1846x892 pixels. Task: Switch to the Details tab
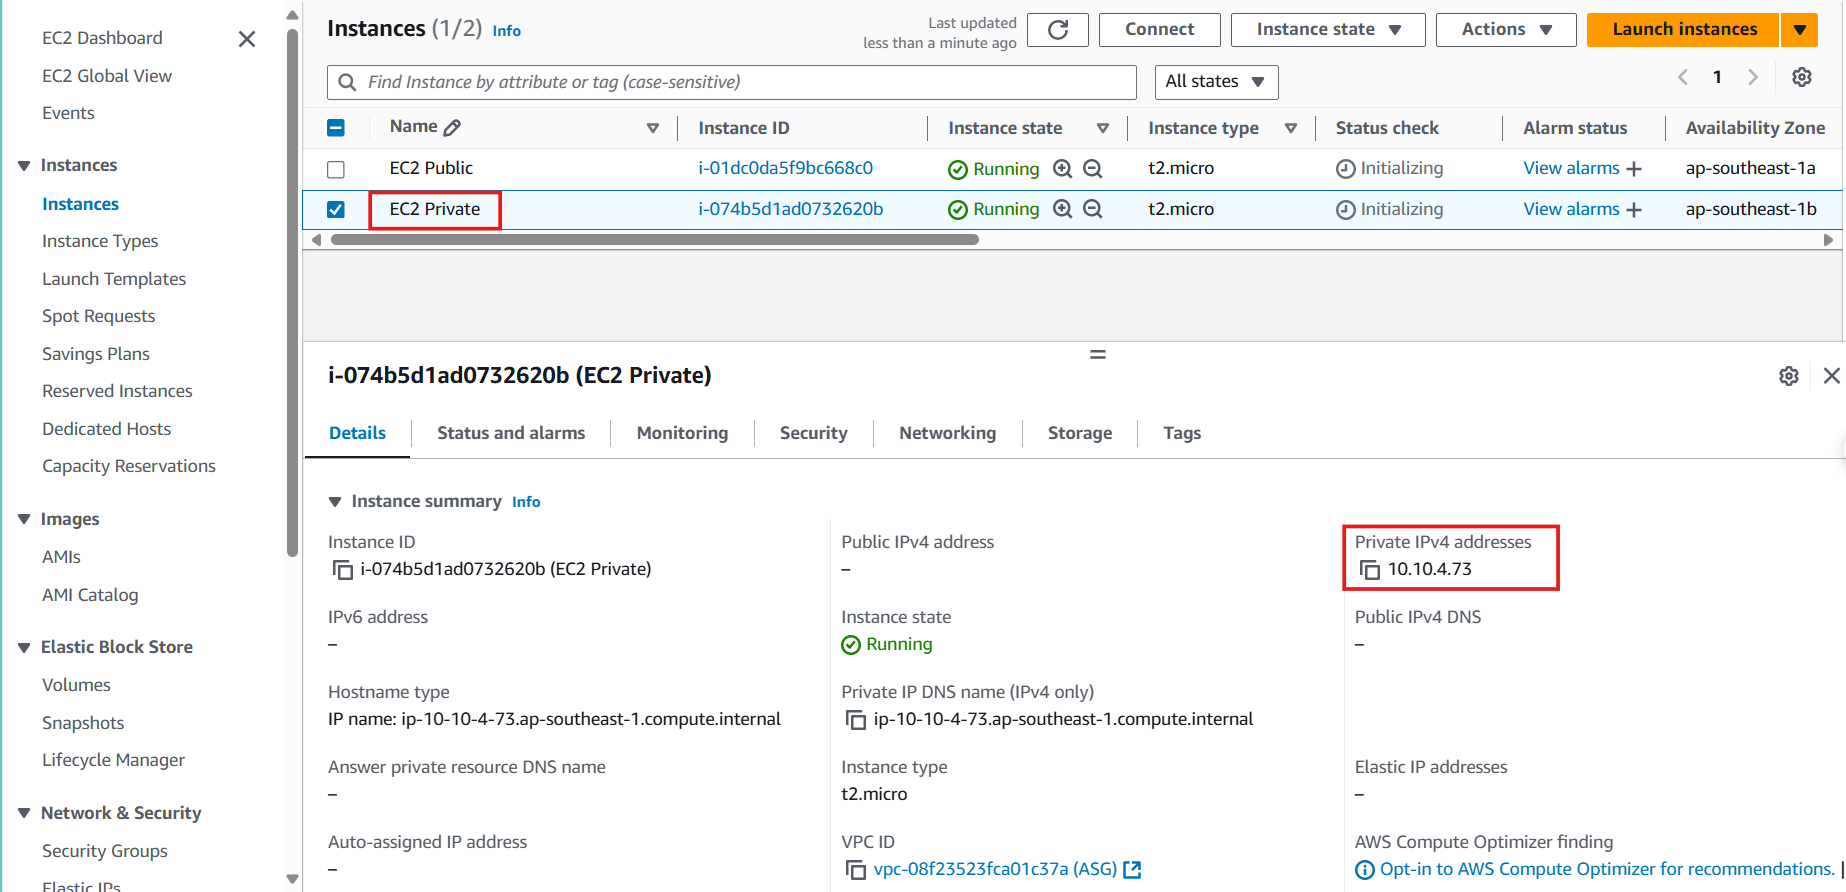click(x=357, y=433)
